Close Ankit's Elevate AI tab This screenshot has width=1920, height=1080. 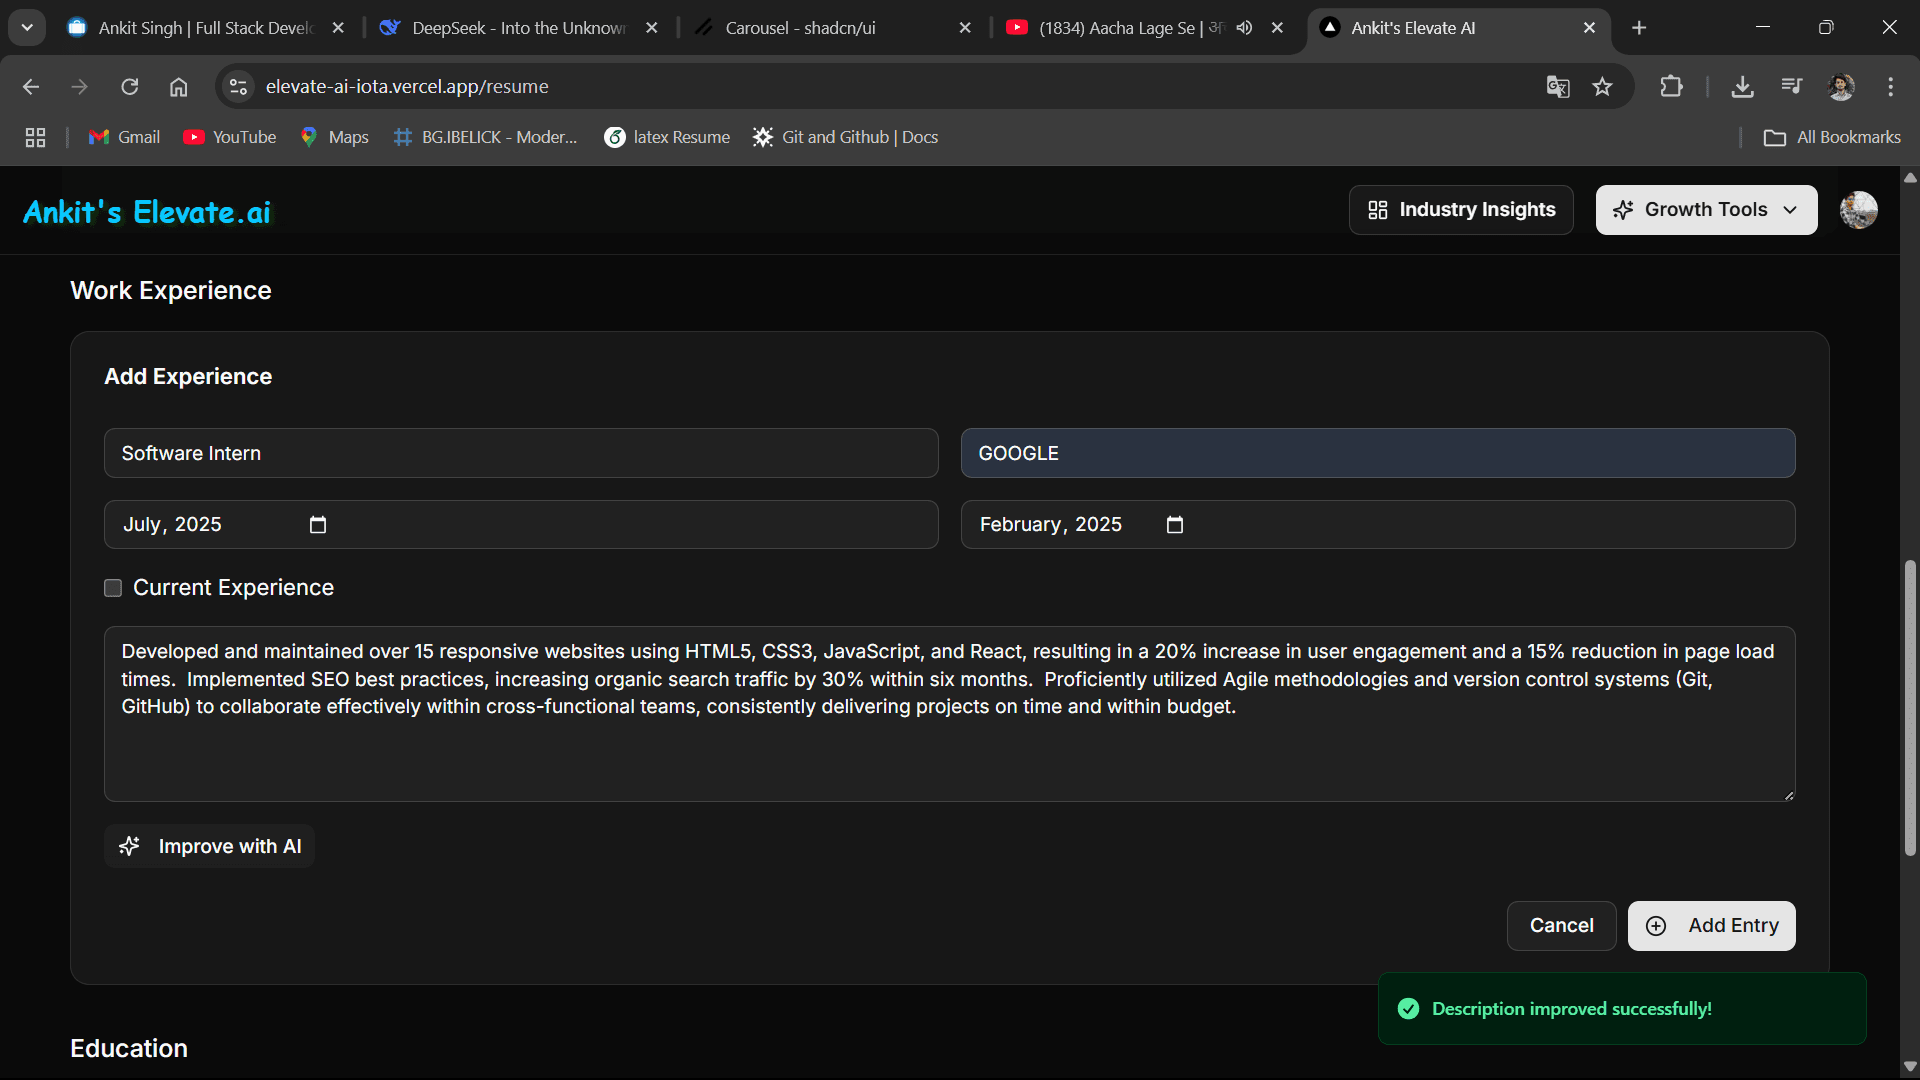[x=1589, y=28]
